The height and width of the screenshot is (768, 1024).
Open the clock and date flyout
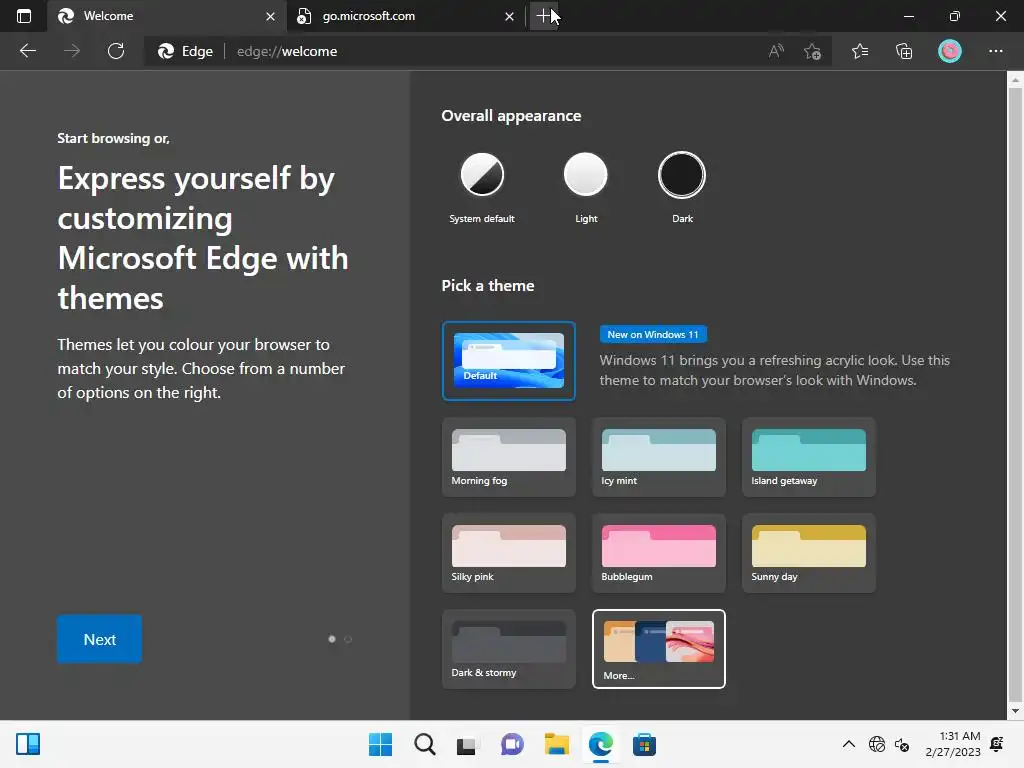click(x=953, y=744)
